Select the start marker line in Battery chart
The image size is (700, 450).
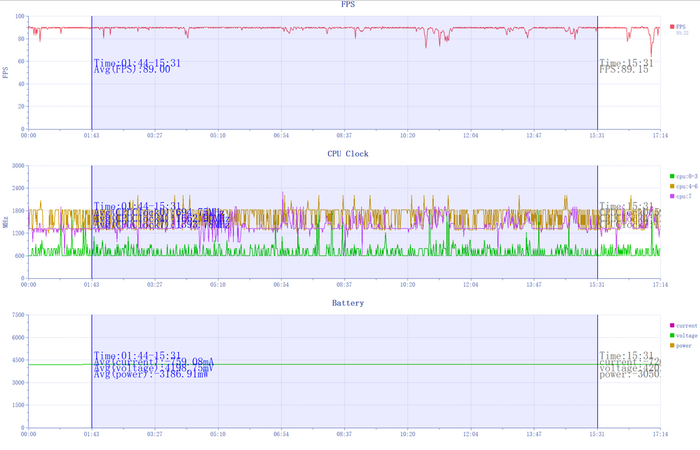point(92,371)
